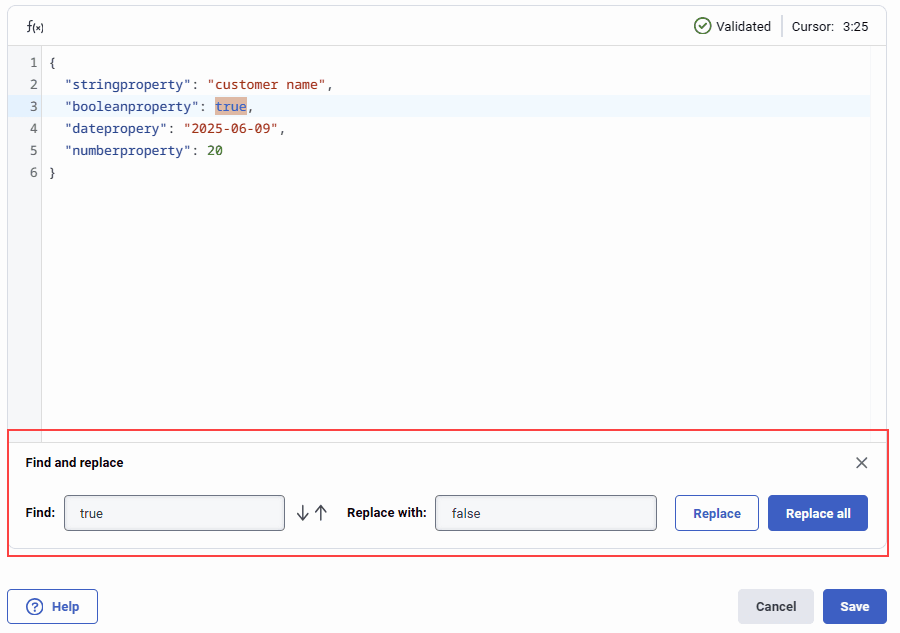Screen dimensions: 900x633
Task: Select the highlighted word true on line 3
Action: [x=230, y=106]
